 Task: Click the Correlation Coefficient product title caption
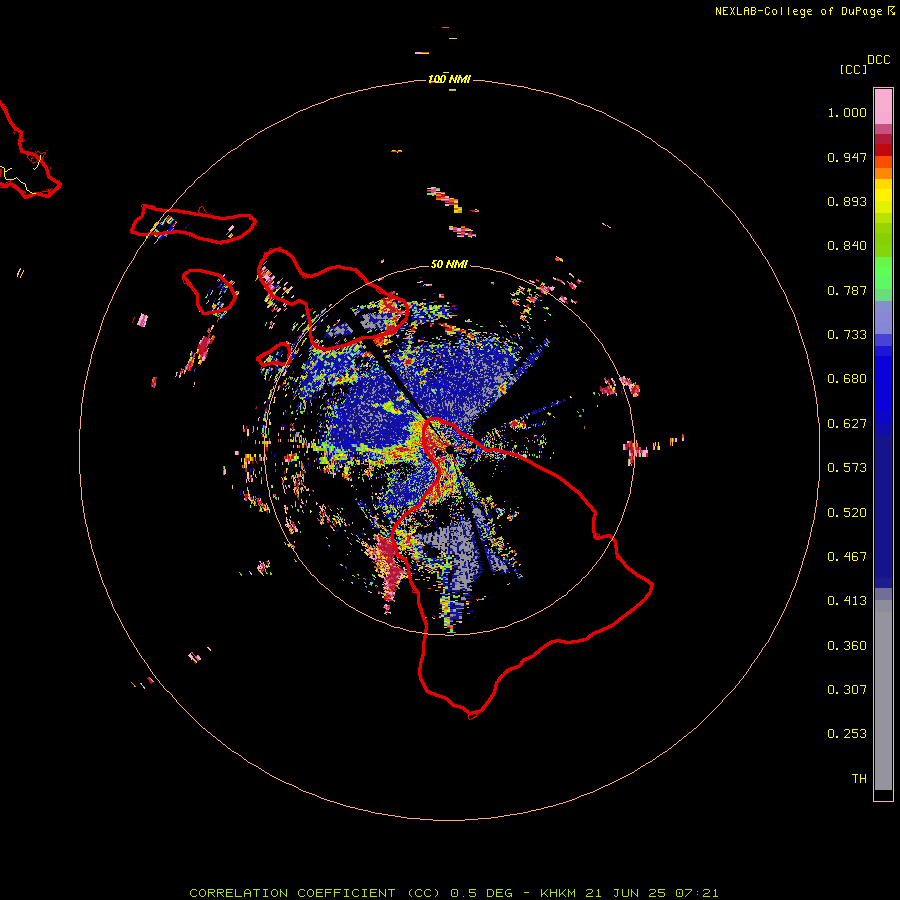(453, 893)
